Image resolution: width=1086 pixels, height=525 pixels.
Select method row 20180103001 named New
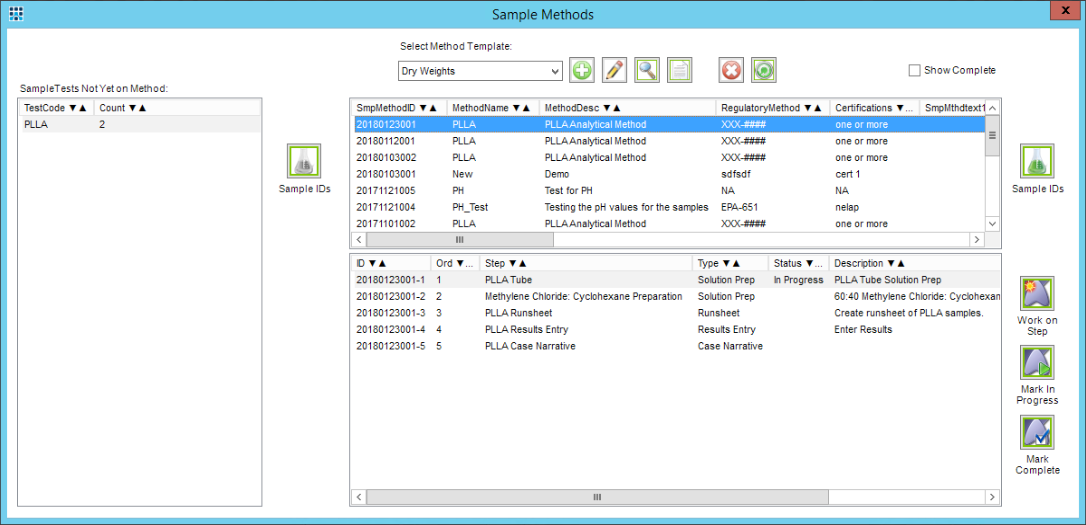[x=668, y=174]
